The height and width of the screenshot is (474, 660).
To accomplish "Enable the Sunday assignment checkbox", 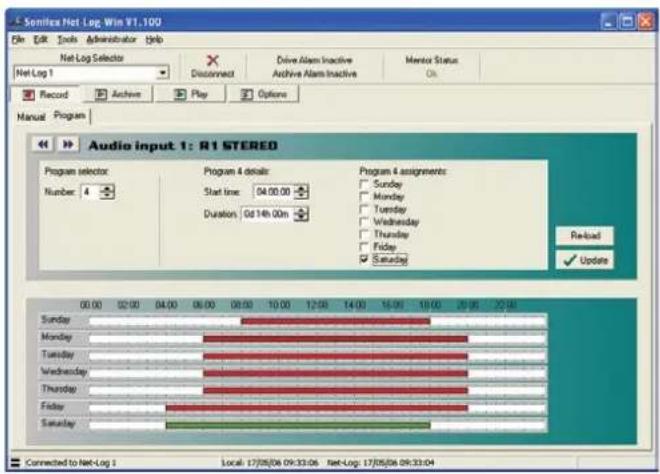I will click(364, 184).
